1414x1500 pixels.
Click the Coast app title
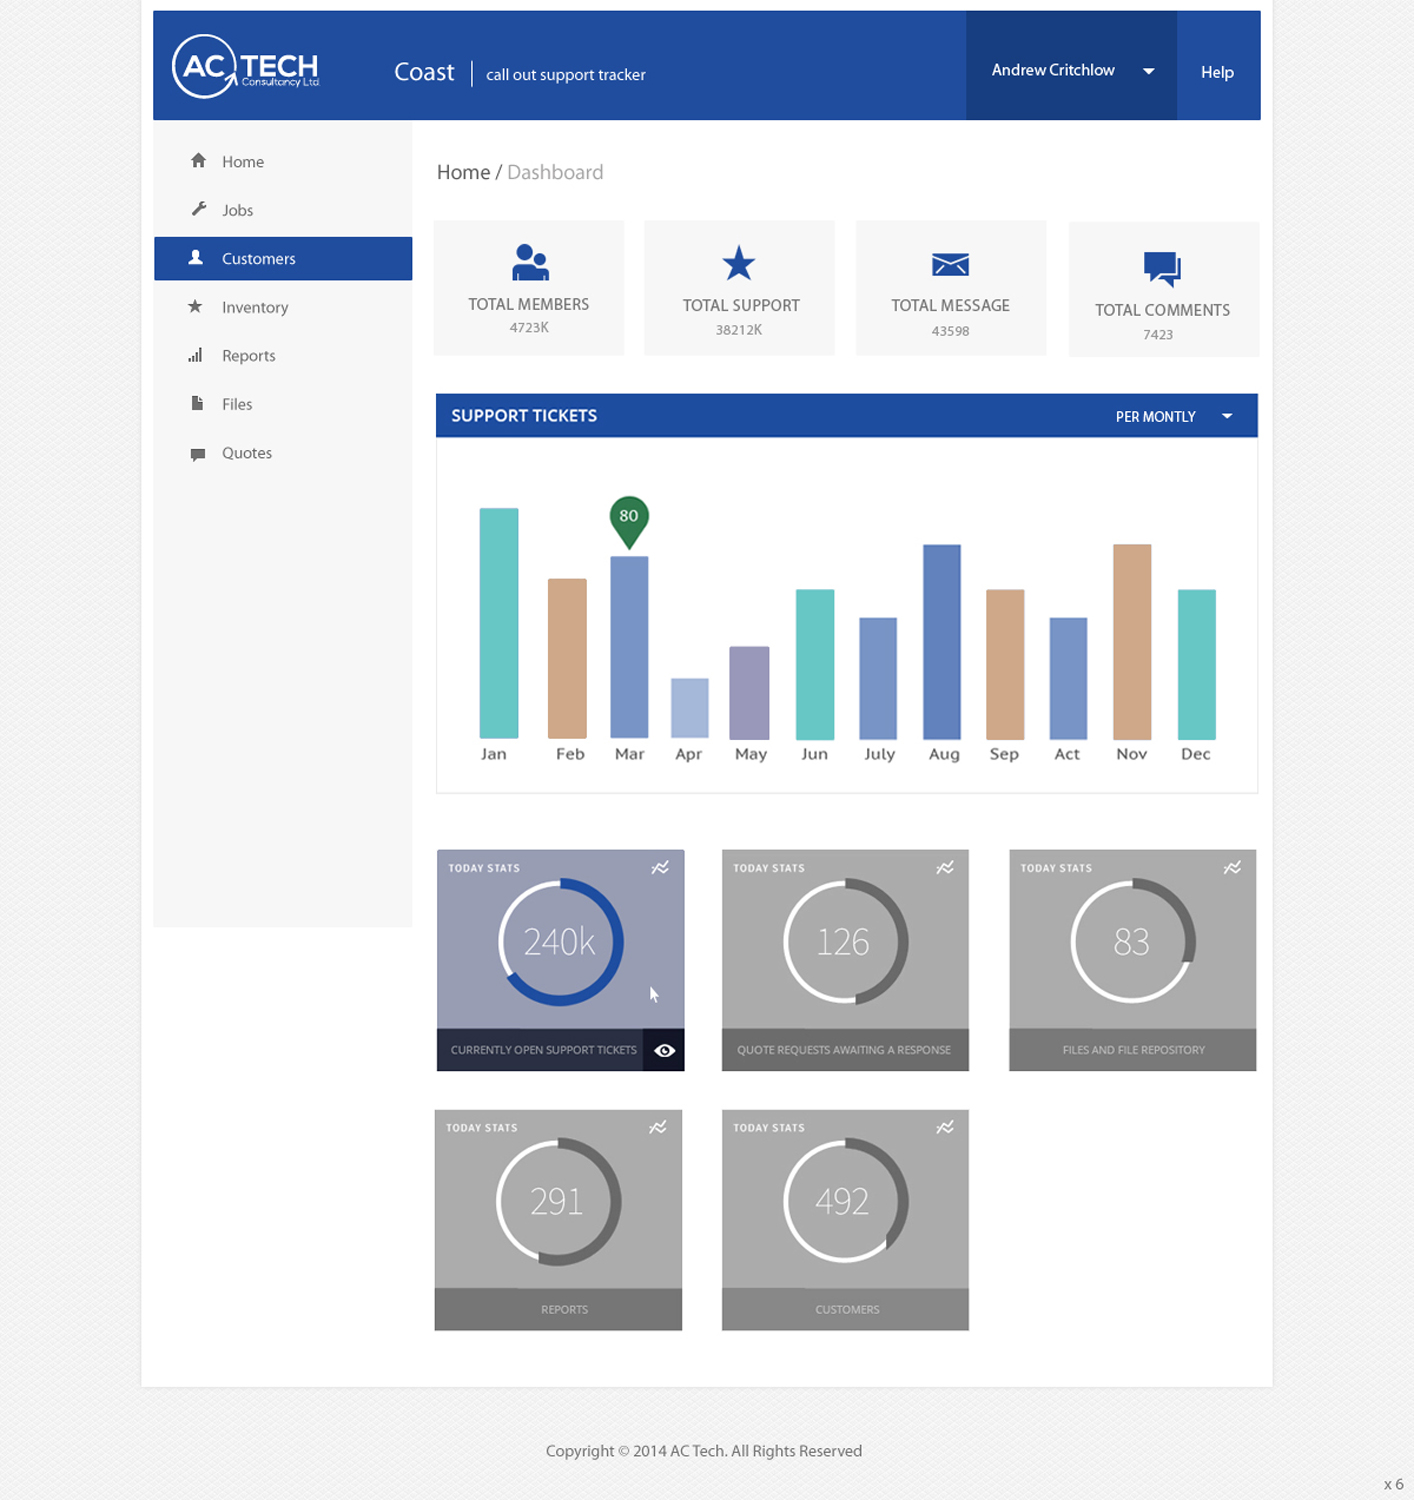[424, 72]
